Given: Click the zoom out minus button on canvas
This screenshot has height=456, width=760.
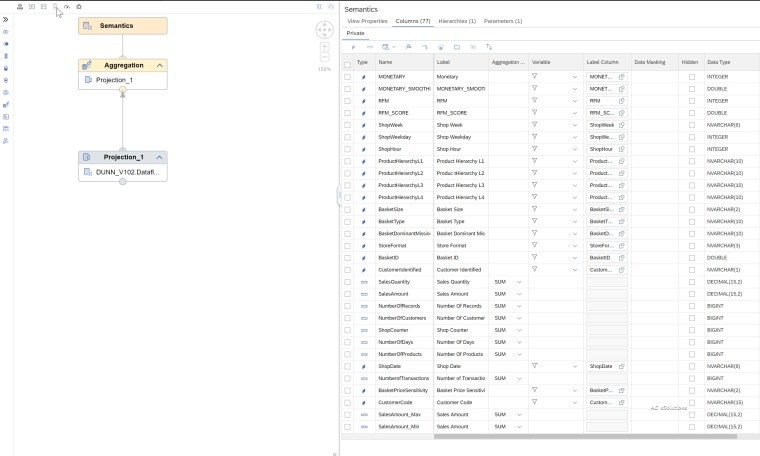Looking at the screenshot, I should click(324, 58).
